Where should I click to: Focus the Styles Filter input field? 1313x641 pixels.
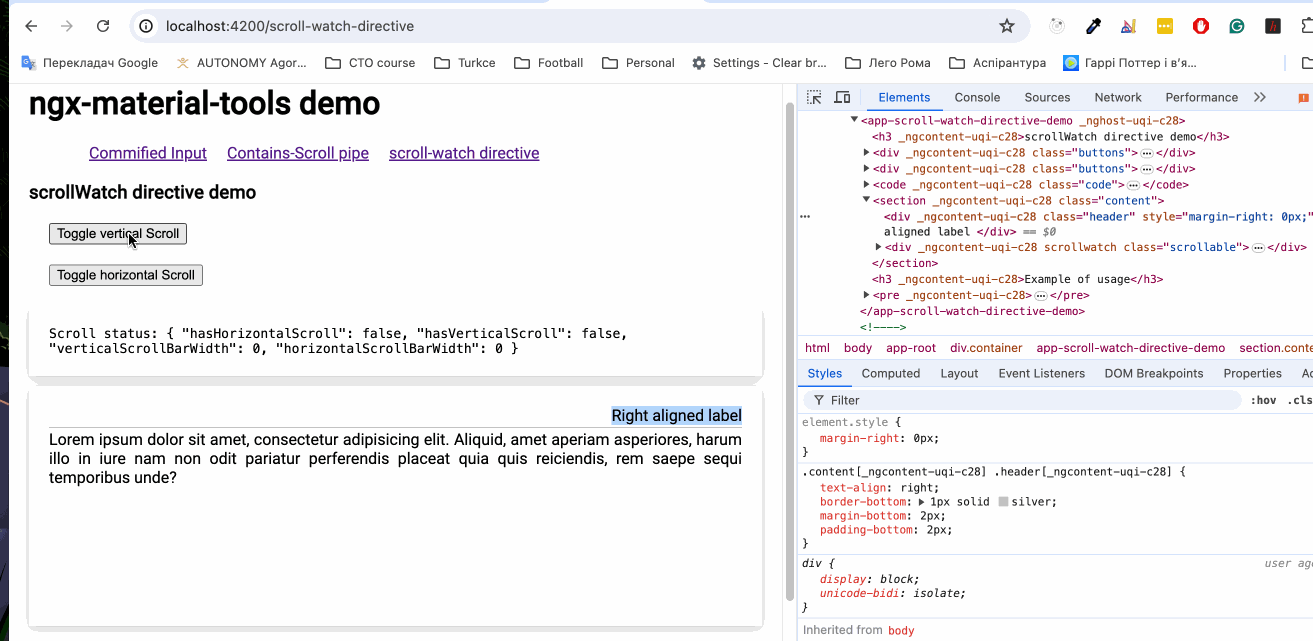[1024, 400]
